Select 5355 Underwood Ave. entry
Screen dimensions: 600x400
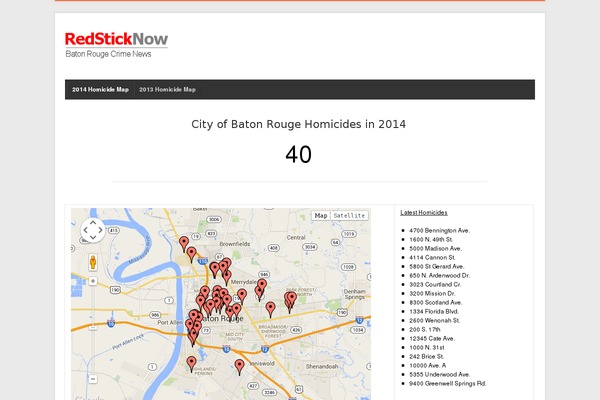pos(440,375)
